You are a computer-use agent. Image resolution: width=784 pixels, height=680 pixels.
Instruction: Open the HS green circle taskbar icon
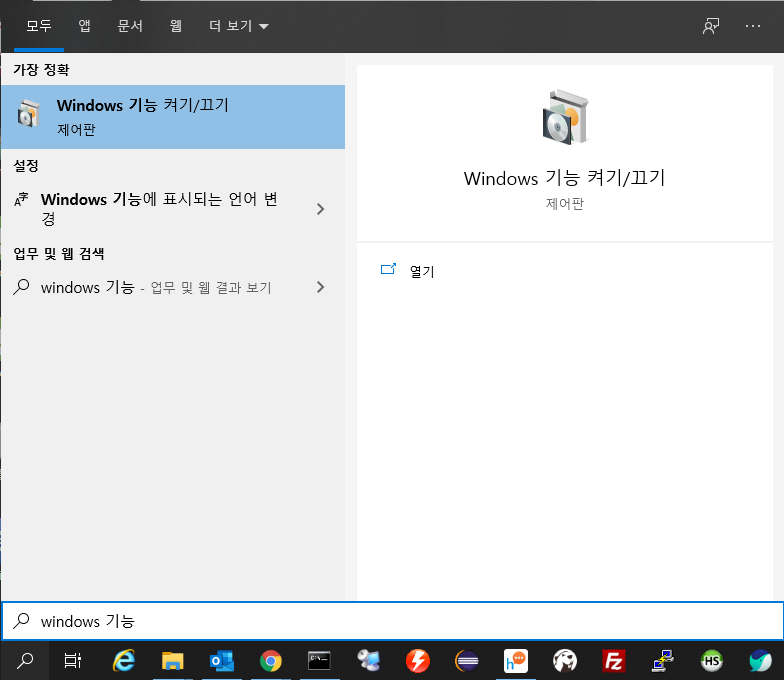click(x=712, y=660)
